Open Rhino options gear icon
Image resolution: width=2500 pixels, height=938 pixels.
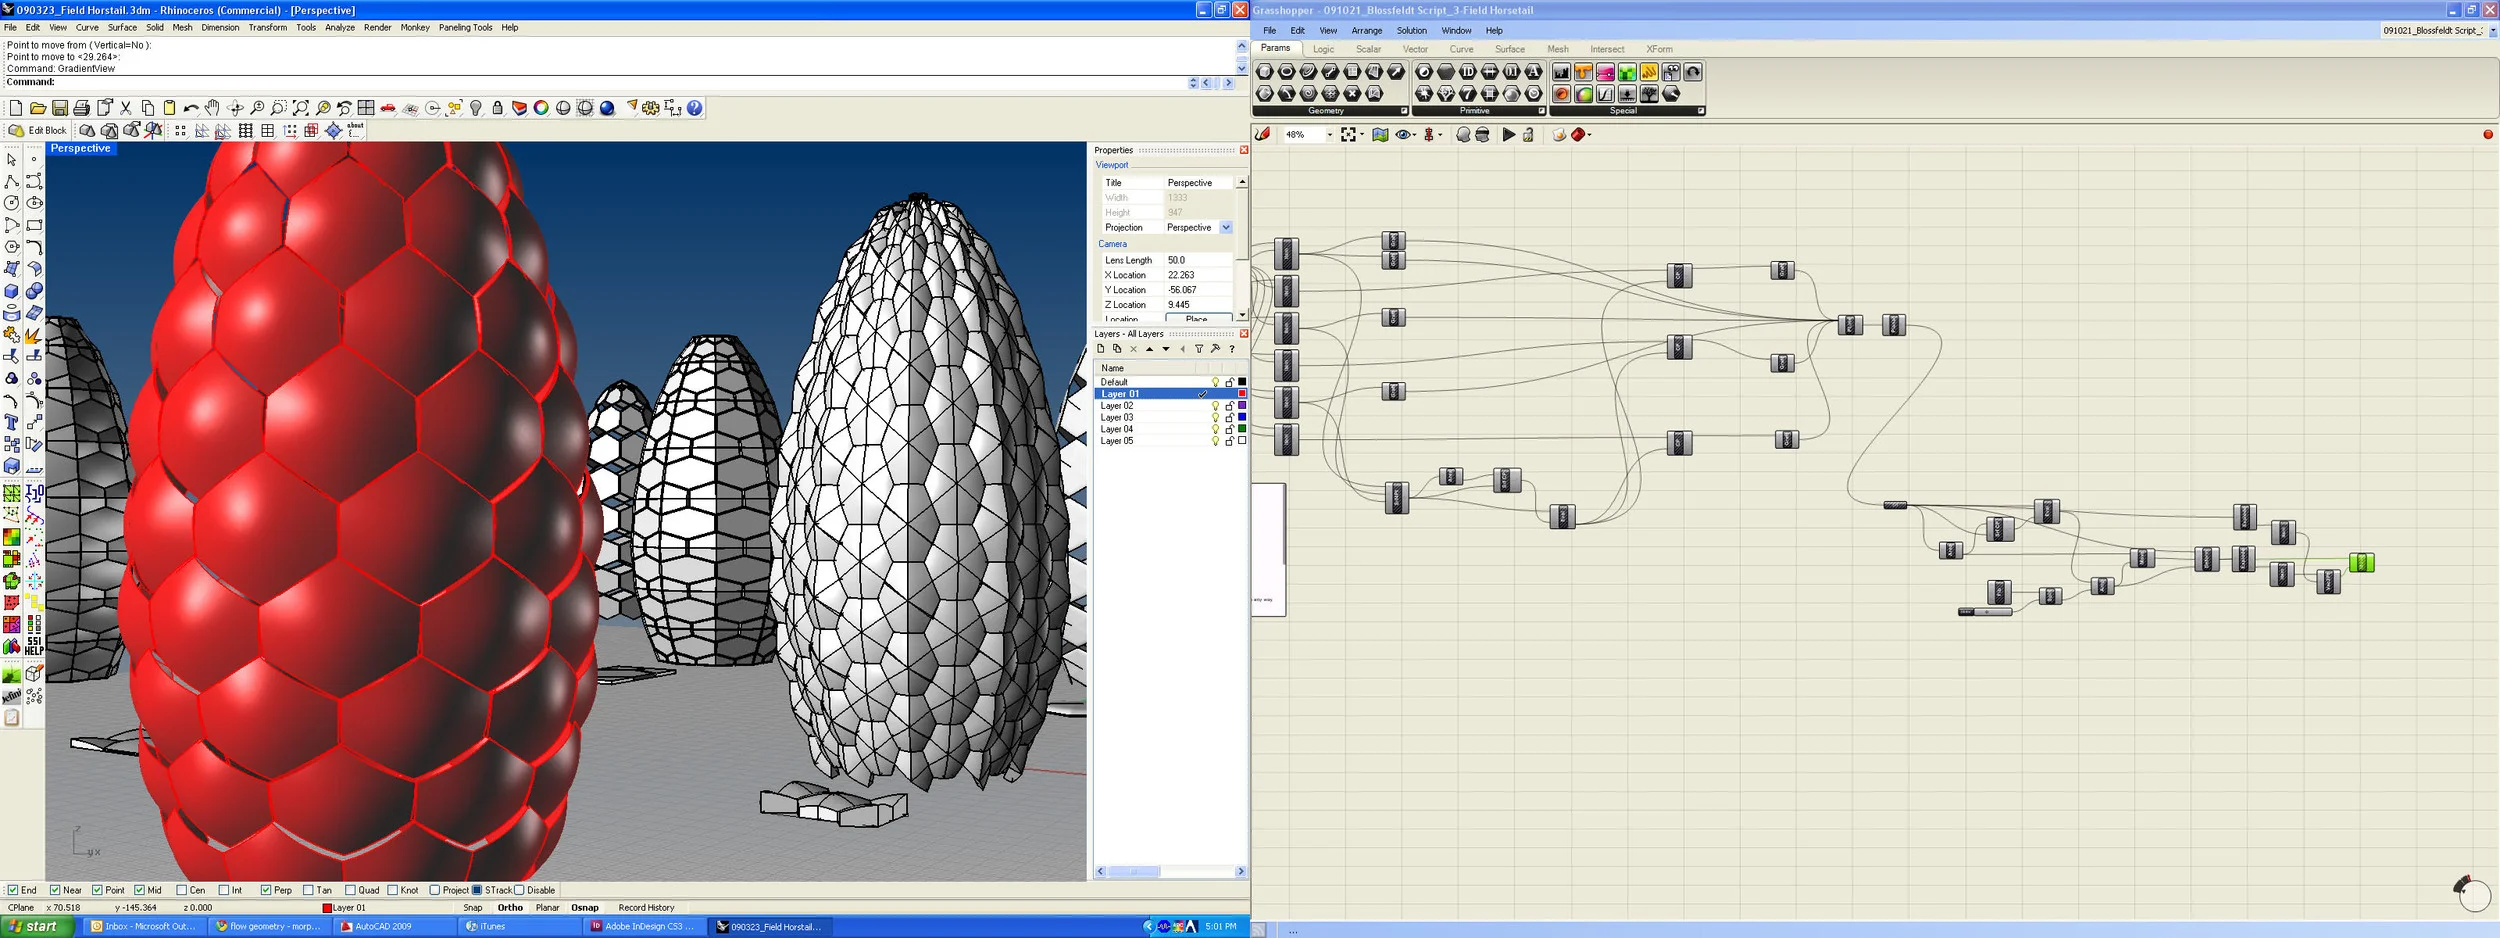click(x=651, y=108)
